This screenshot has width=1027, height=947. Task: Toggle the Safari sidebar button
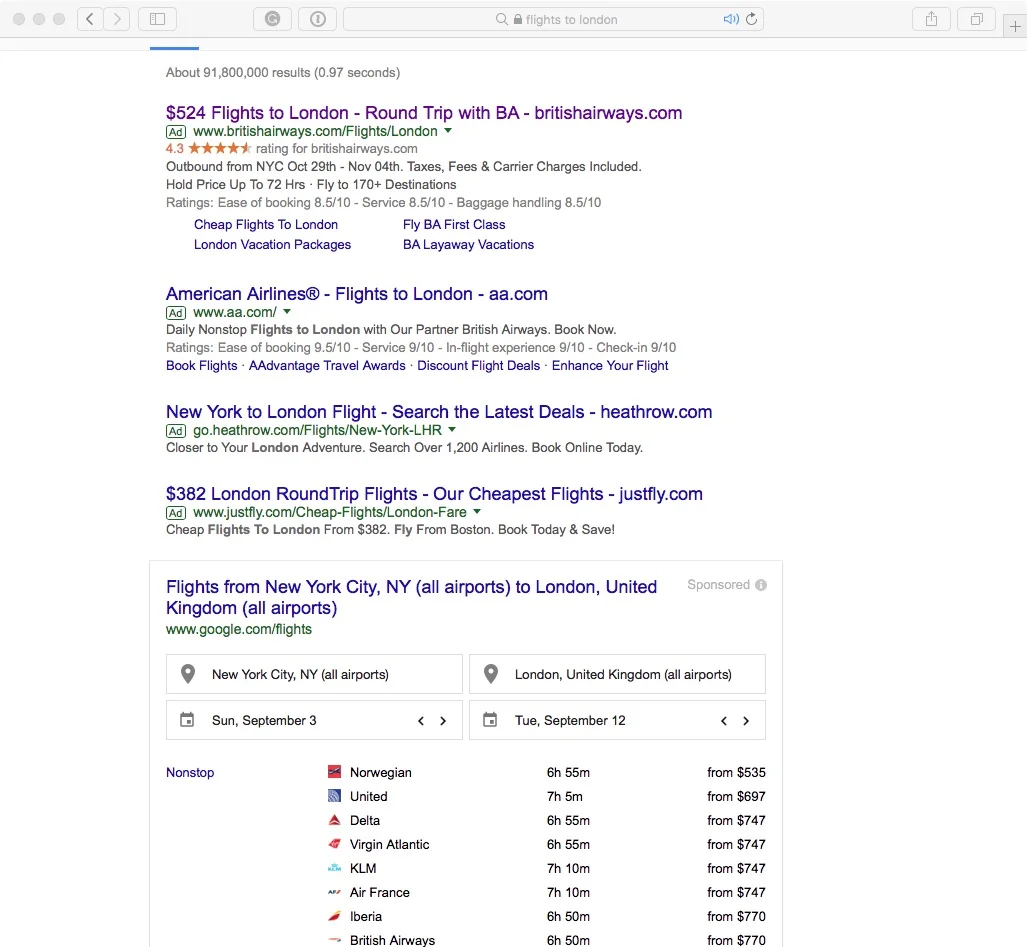point(157,19)
